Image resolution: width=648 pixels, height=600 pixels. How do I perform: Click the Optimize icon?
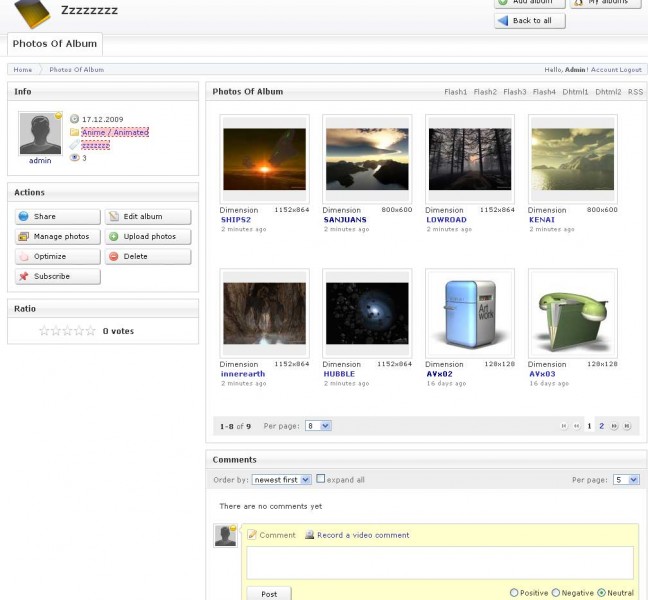click(24, 256)
